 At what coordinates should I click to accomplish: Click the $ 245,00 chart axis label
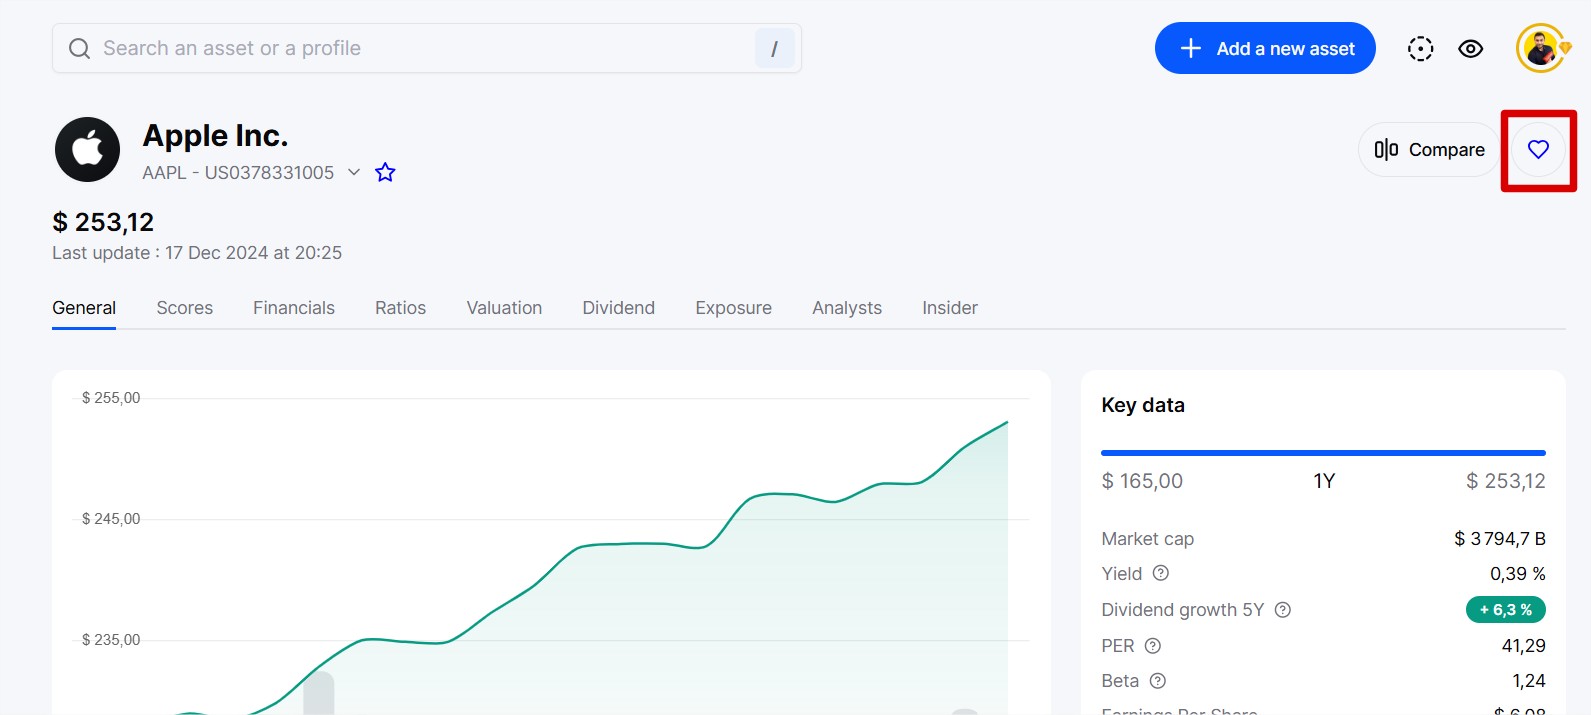pos(111,519)
